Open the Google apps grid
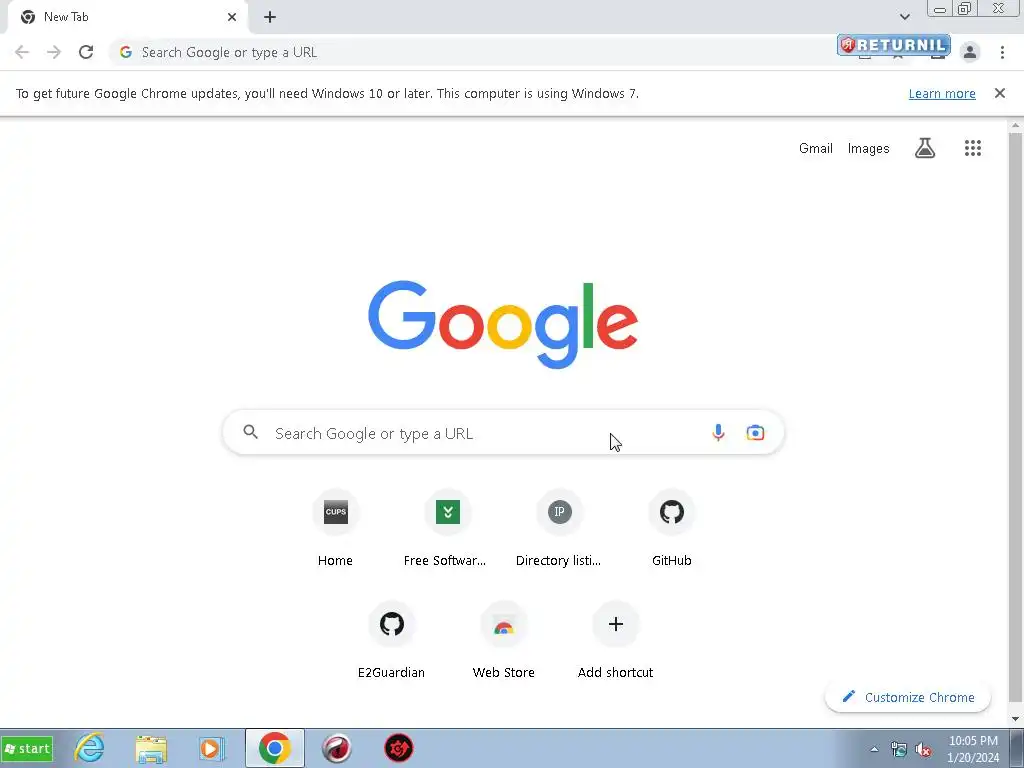 [x=972, y=148]
